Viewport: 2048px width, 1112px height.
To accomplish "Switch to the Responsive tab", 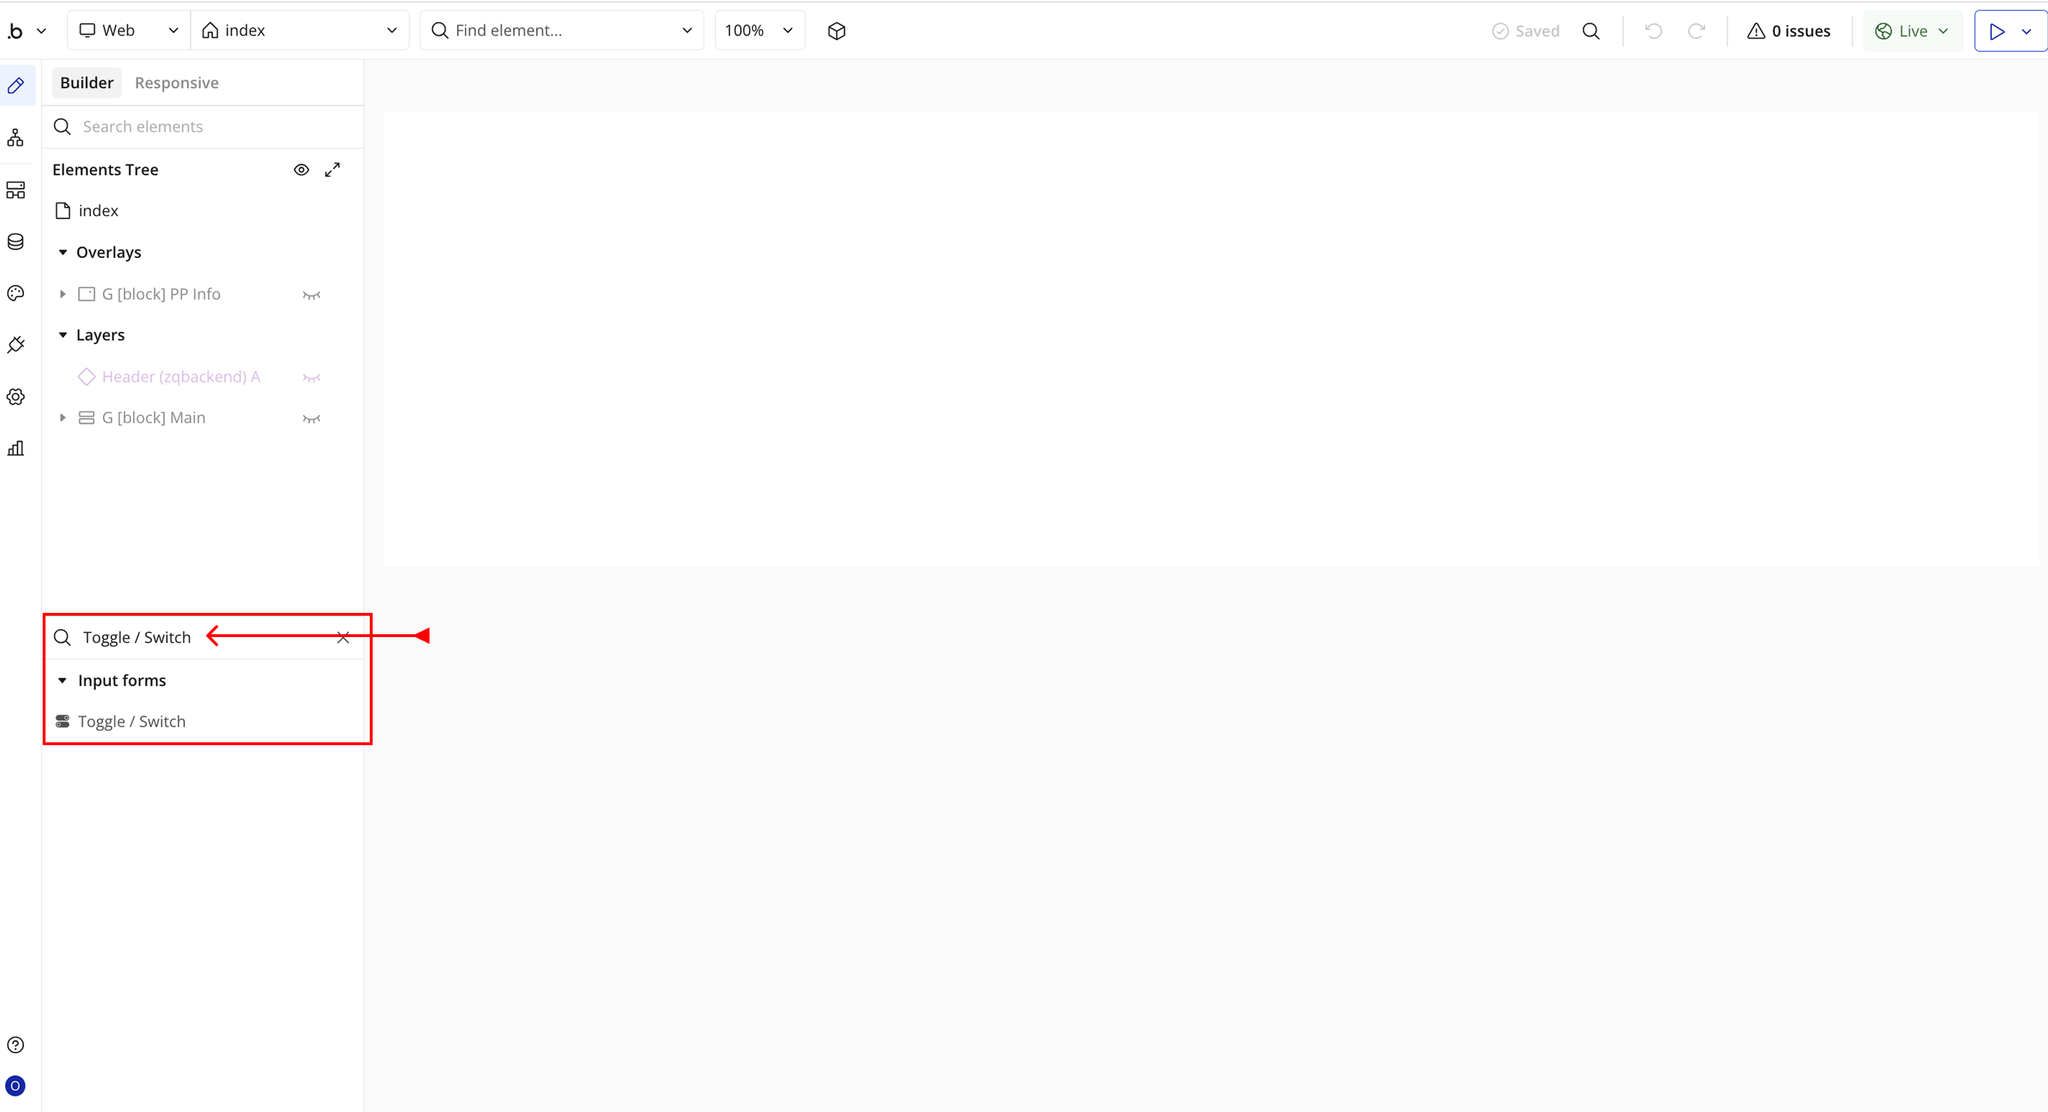I will point(176,83).
